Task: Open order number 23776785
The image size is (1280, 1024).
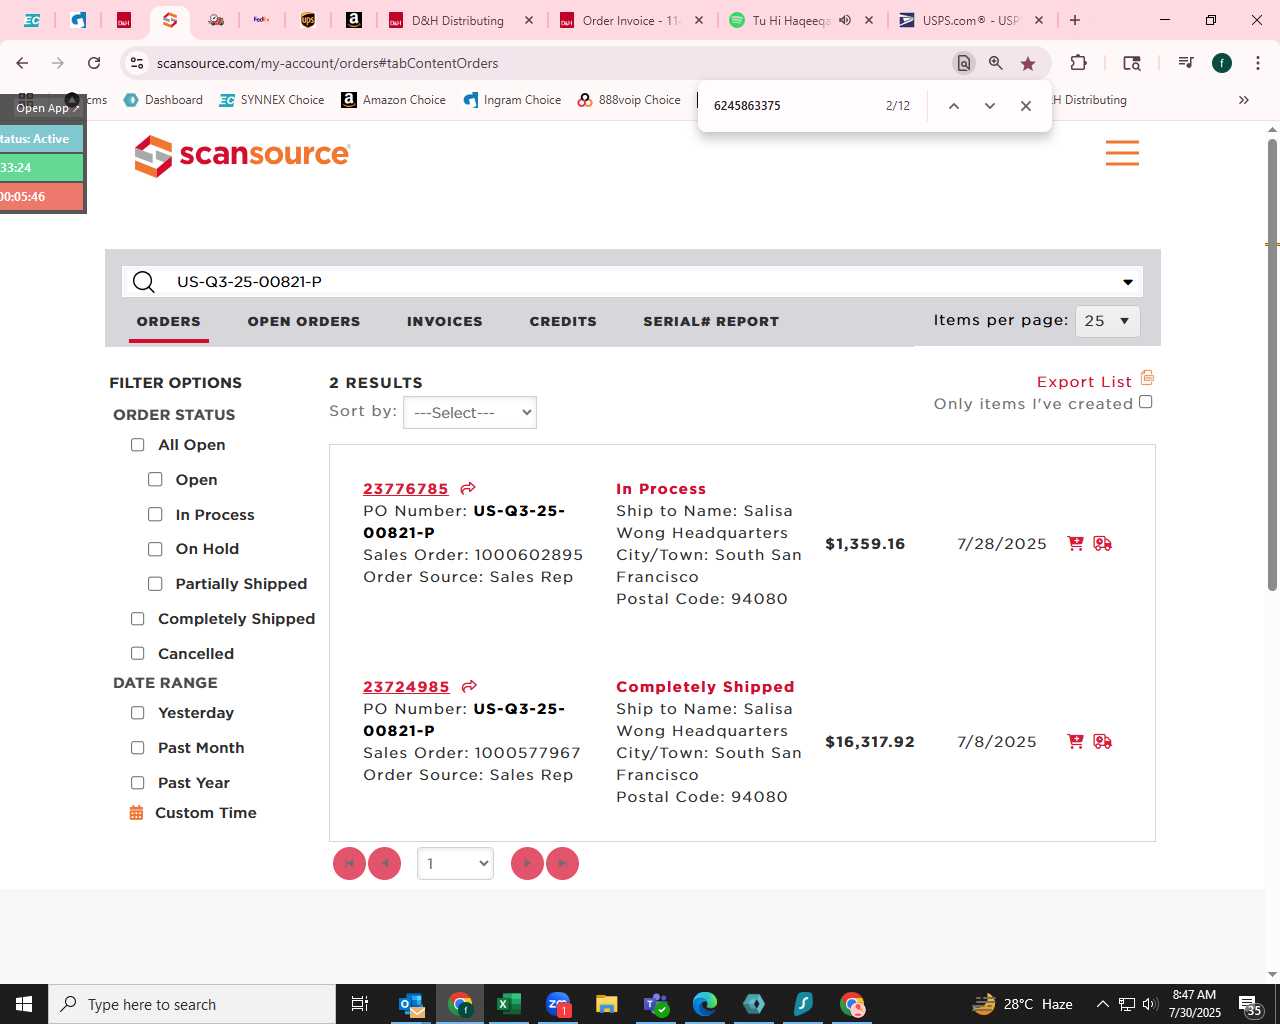Action: 406,489
